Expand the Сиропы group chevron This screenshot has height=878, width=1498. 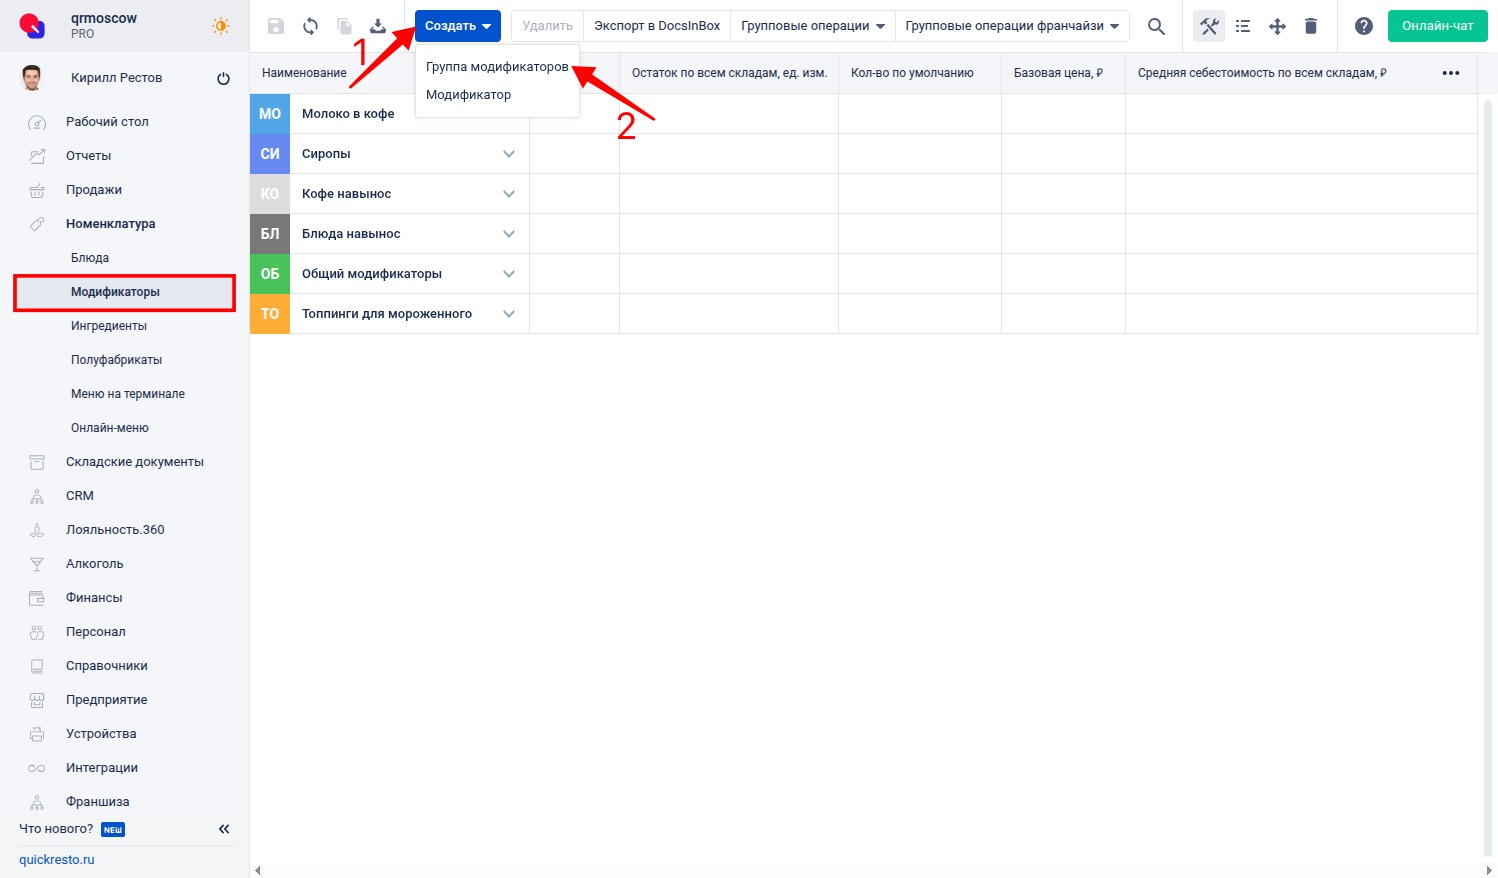[509, 154]
